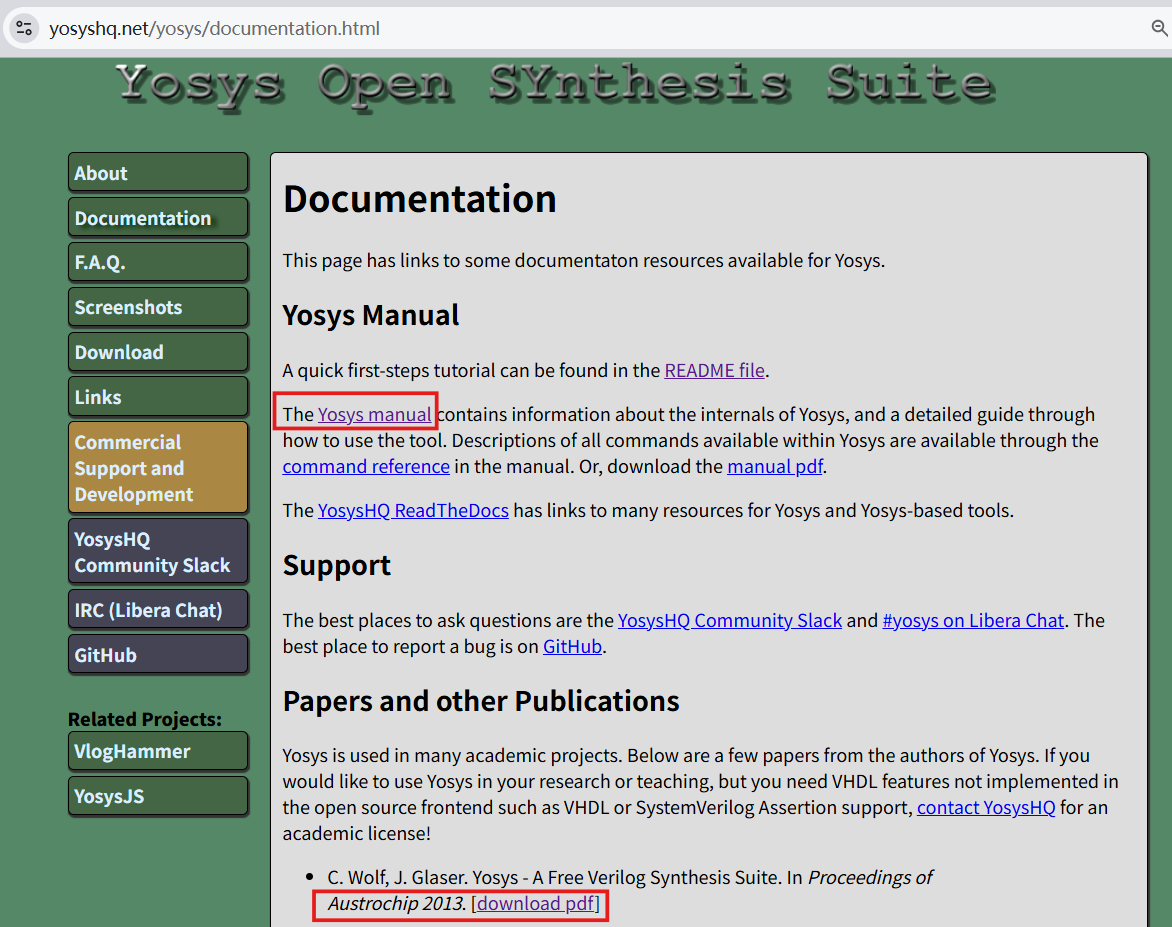Click the site information icon in address bar

point(24,28)
